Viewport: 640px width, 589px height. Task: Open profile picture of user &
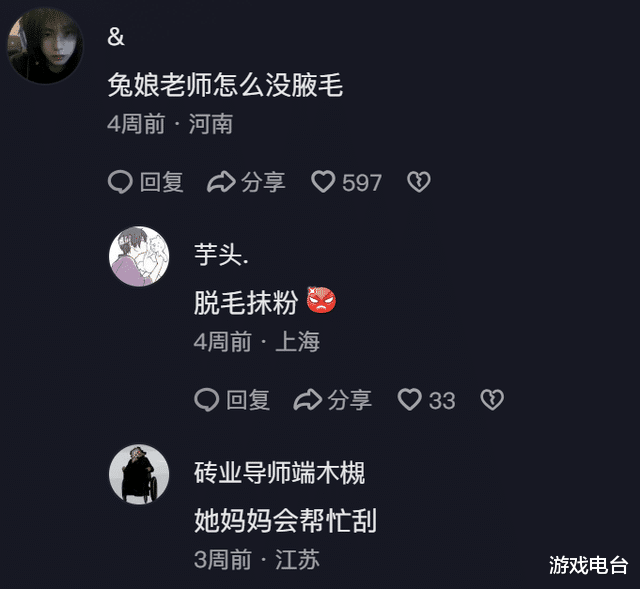[45, 46]
